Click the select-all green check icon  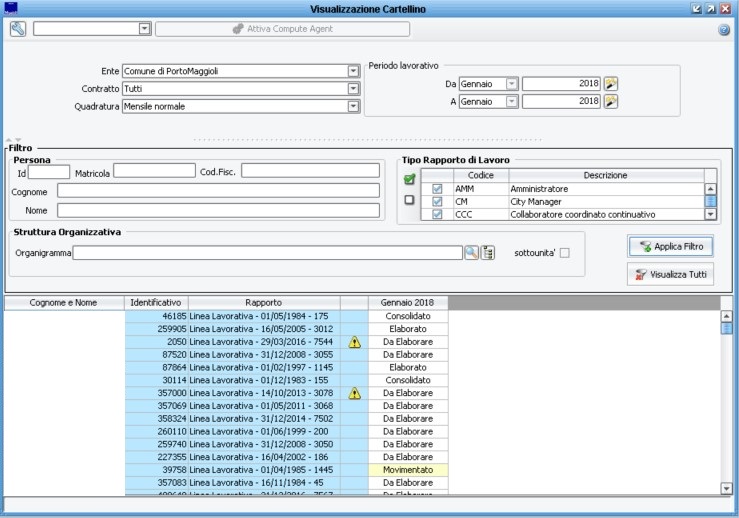pos(409,180)
